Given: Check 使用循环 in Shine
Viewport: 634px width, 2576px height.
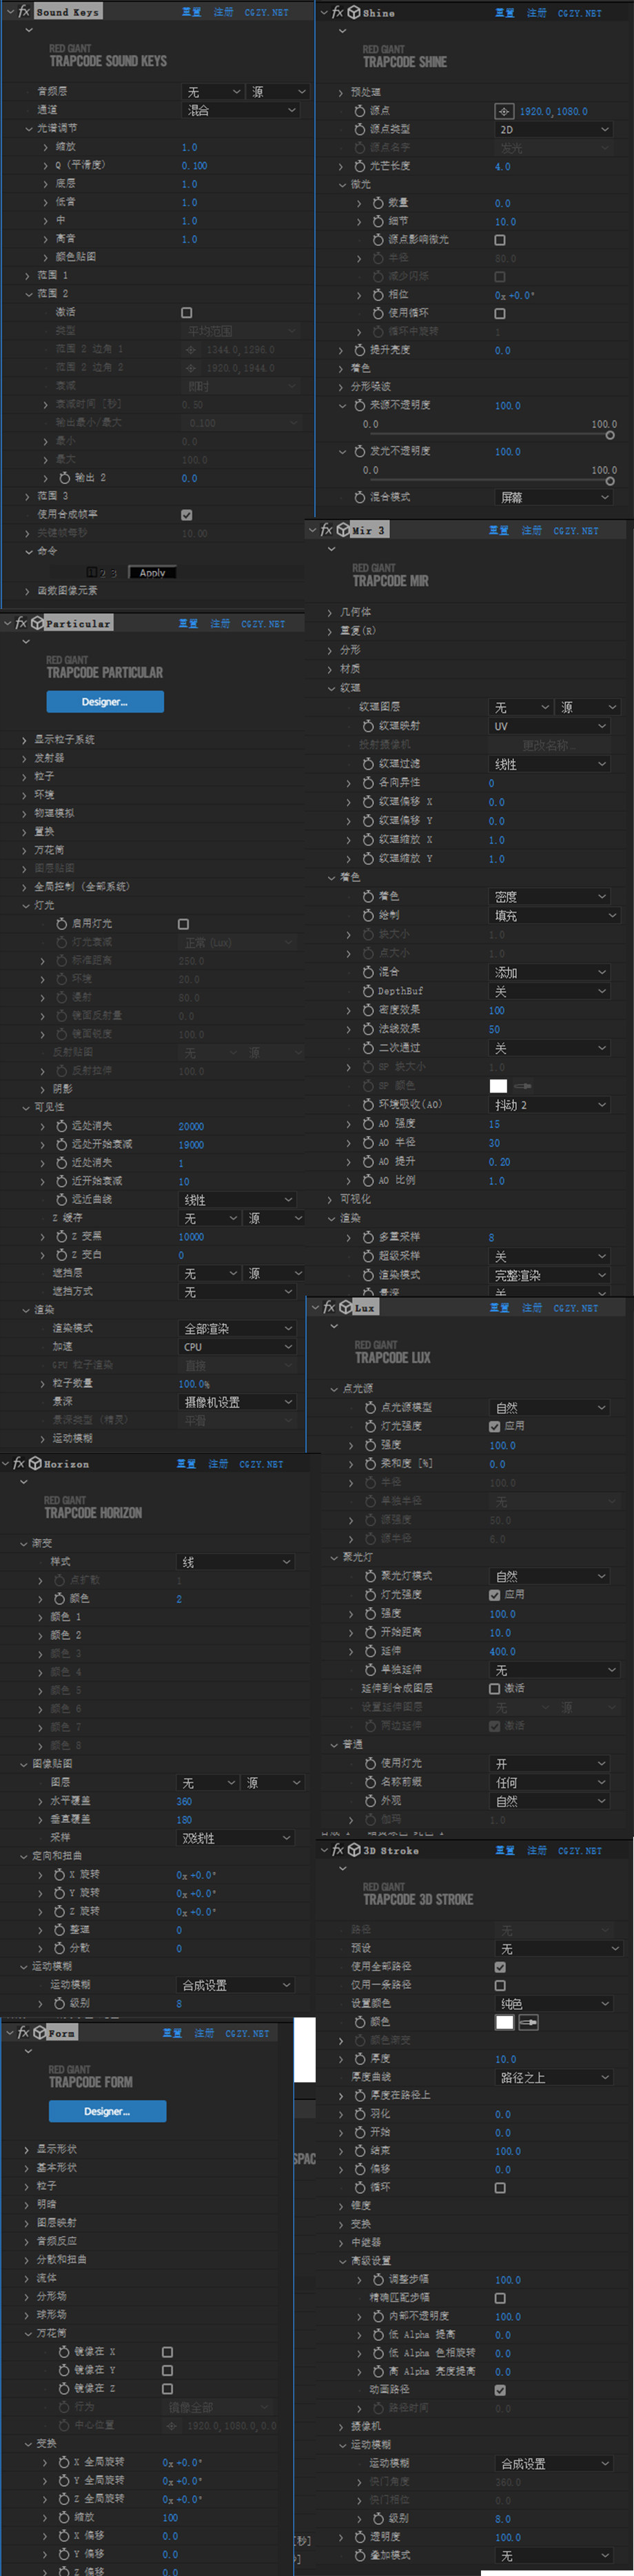Looking at the screenshot, I should point(500,313).
